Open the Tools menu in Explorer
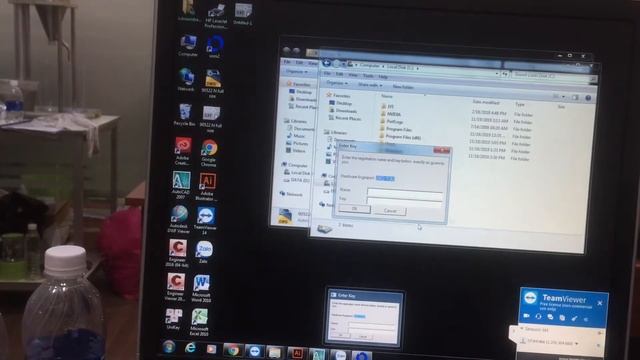 coord(368,76)
